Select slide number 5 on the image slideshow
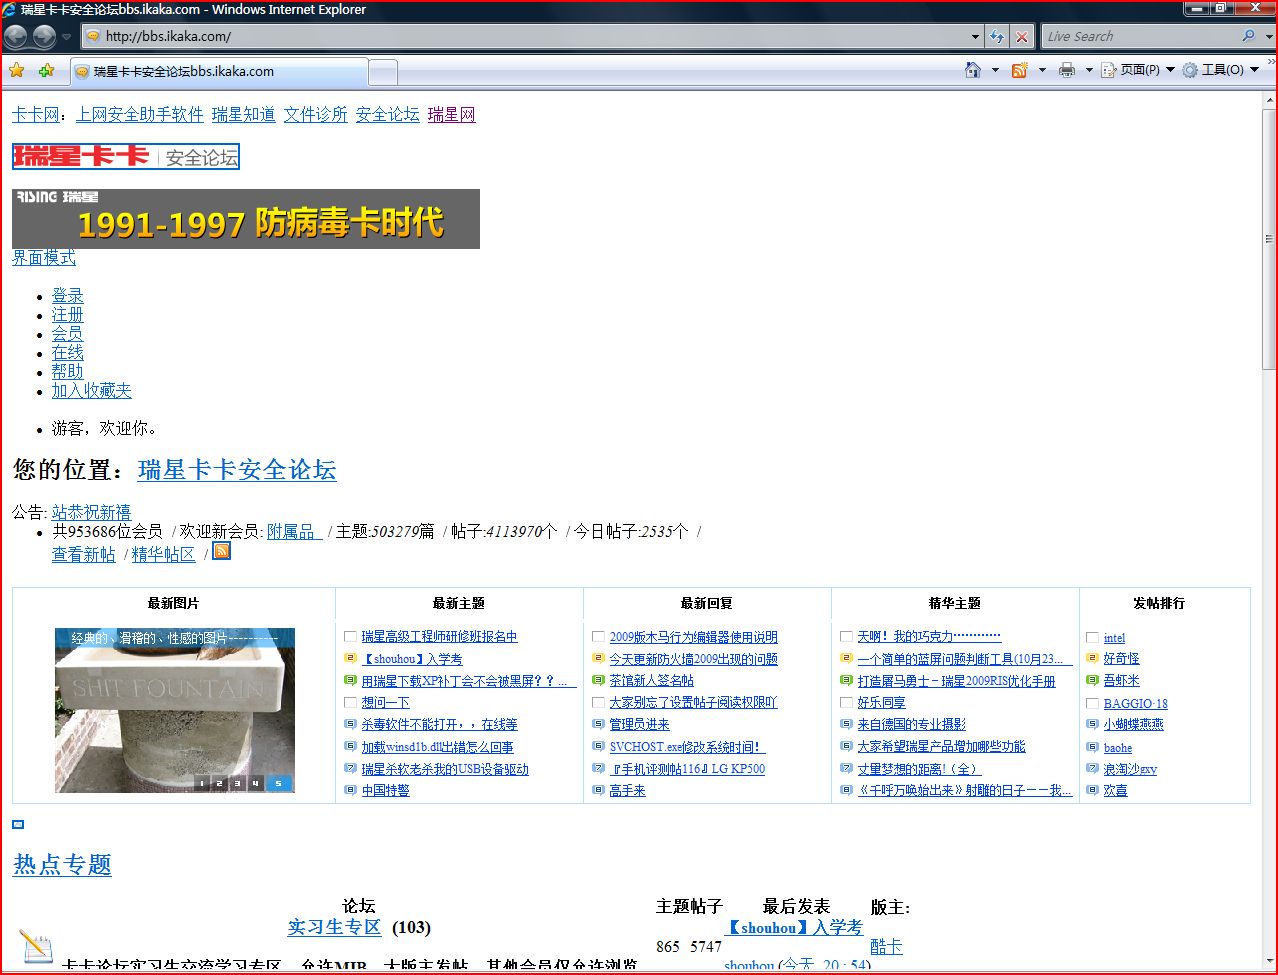The height and width of the screenshot is (975, 1278). tap(279, 783)
